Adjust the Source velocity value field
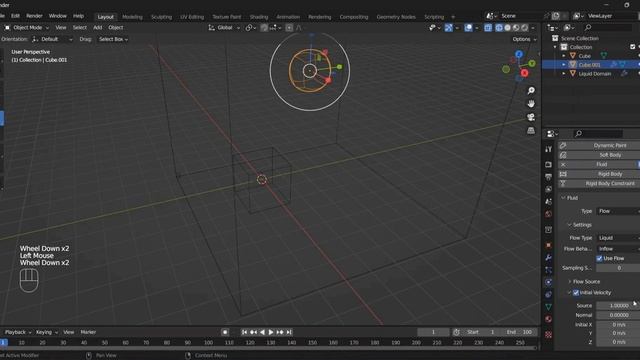 618,306
